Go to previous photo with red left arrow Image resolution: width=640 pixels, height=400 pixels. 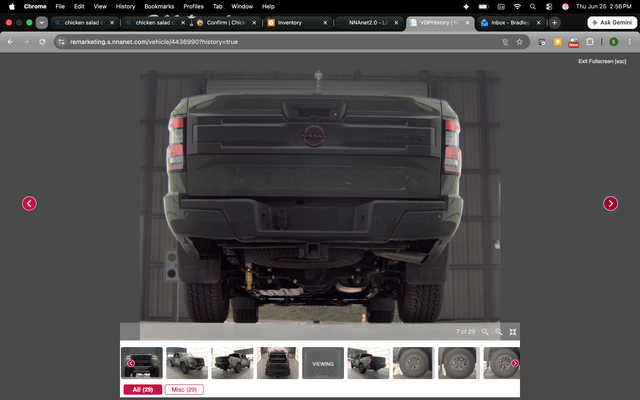[29, 203]
